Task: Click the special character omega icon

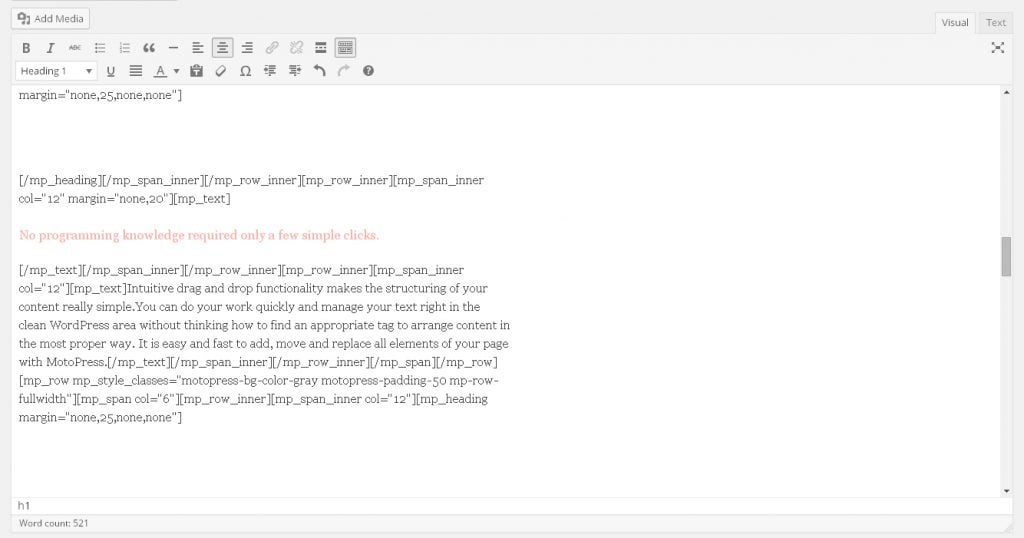Action: click(246, 71)
